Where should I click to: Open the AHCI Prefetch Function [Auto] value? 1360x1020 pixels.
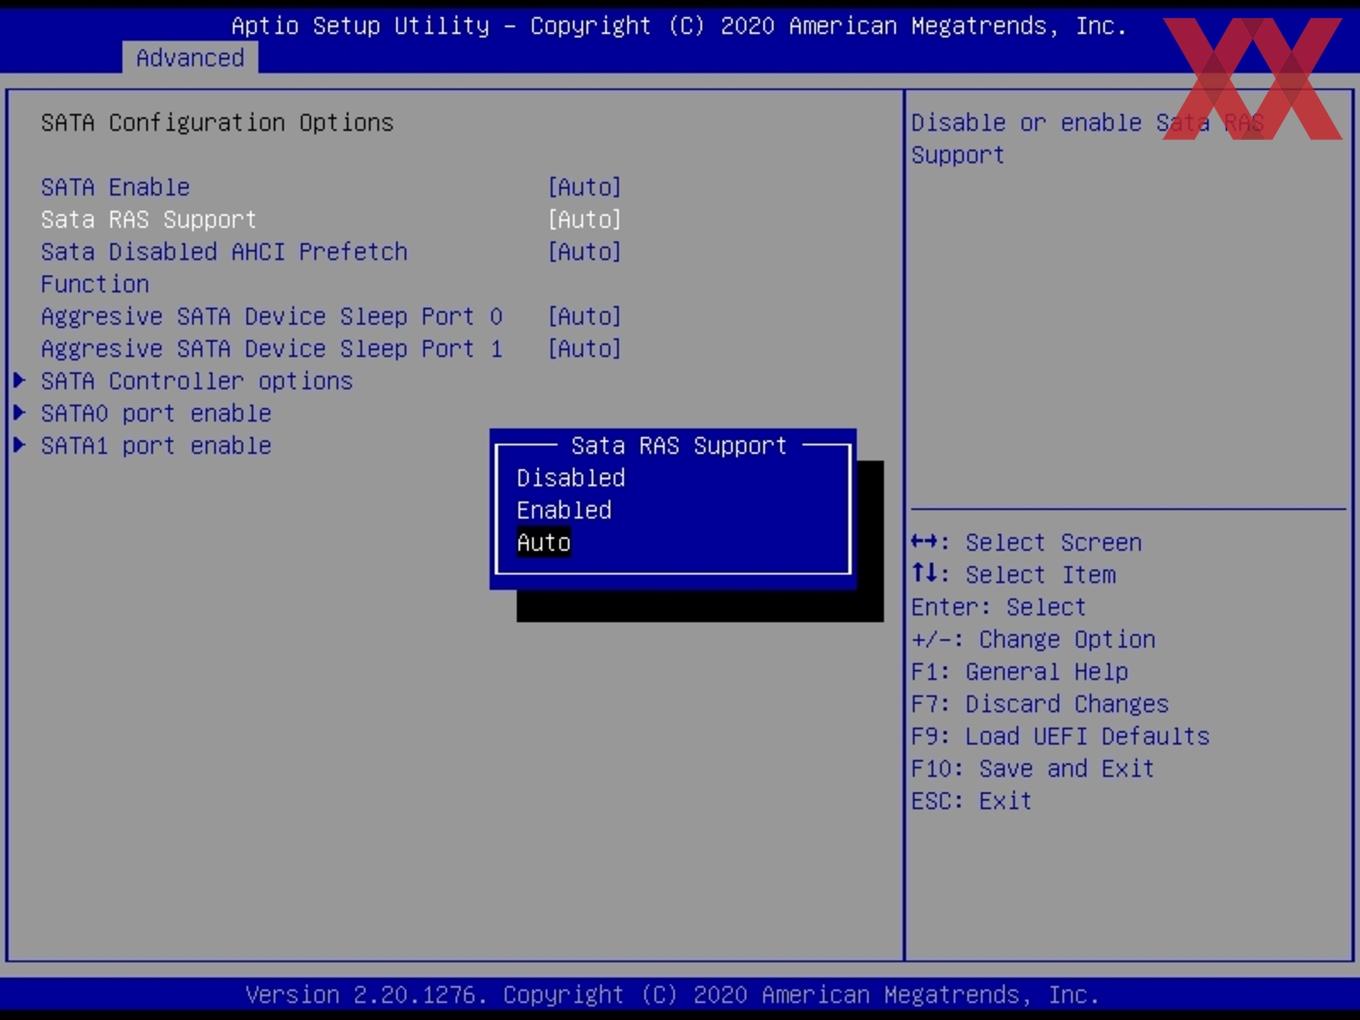pyautogui.click(x=585, y=251)
